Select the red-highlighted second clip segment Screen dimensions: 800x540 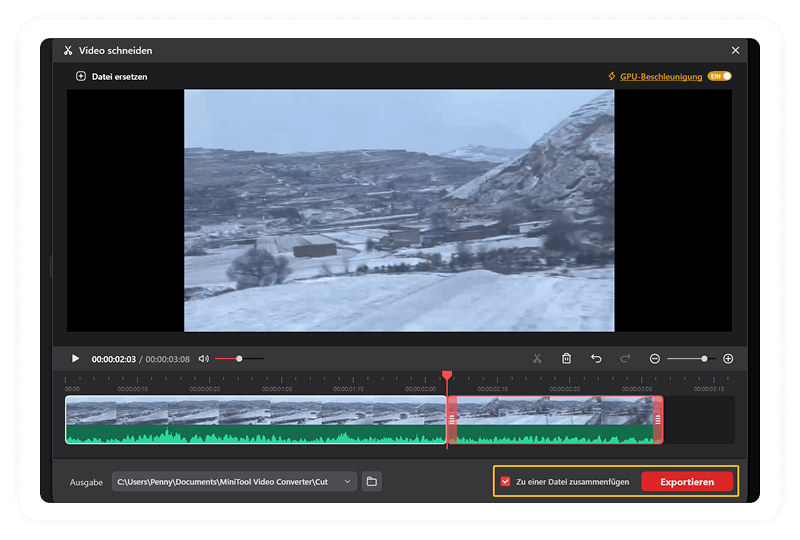[555, 420]
